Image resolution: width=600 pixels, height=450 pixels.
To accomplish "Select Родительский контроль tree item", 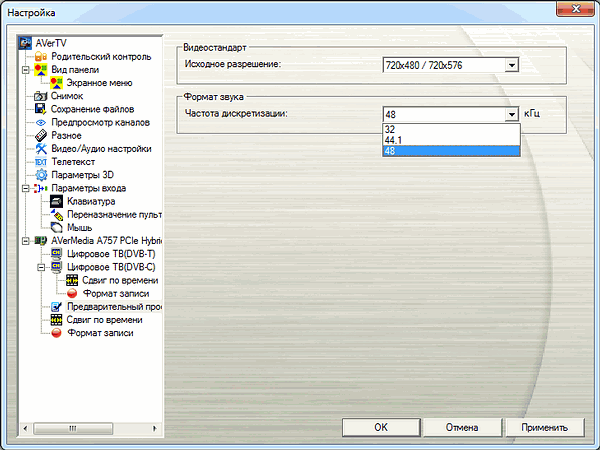I will pyautogui.click(x=101, y=57).
